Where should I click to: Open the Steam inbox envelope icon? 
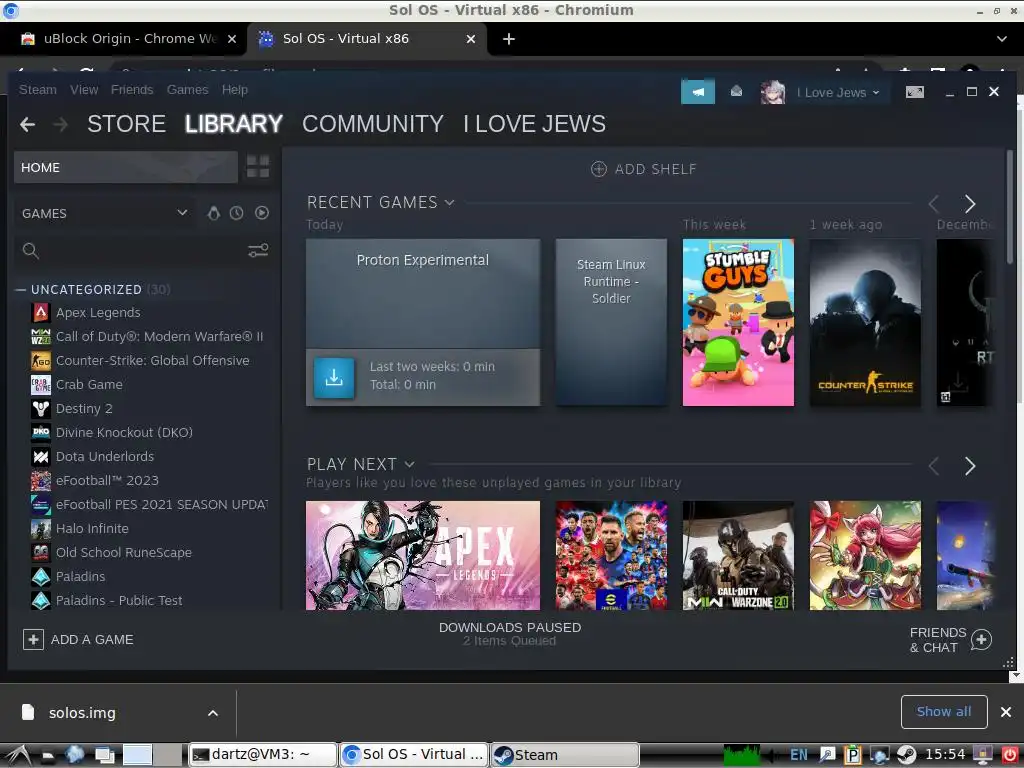736,92
